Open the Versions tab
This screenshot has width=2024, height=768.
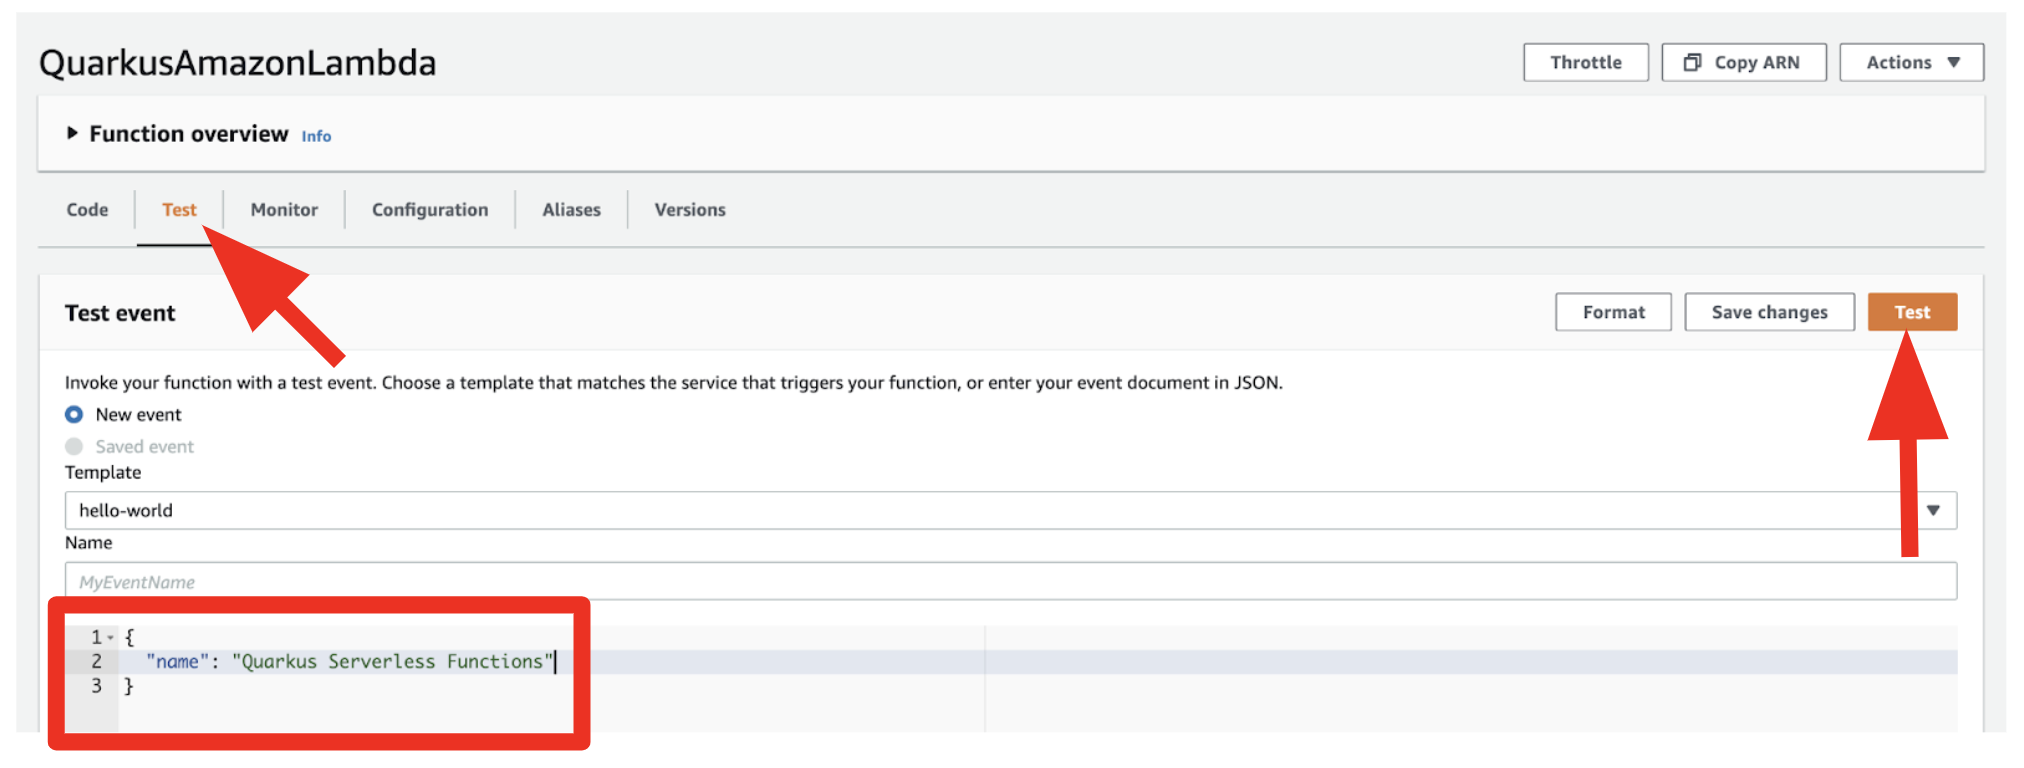click(690, 210)
